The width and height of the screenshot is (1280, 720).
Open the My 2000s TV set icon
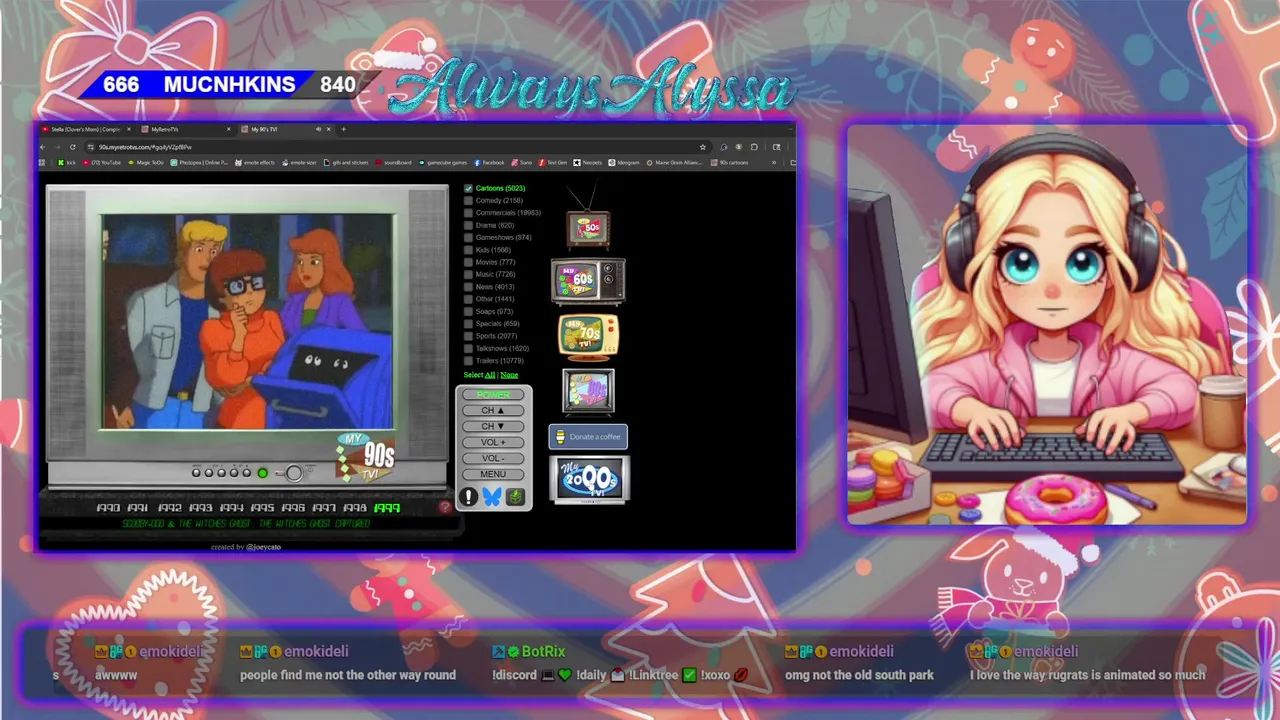click(x=589, y=480)
